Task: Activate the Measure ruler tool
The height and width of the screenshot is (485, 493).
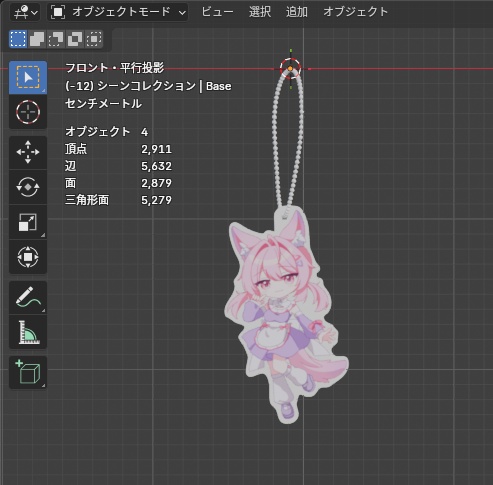Action: (28, 332)
